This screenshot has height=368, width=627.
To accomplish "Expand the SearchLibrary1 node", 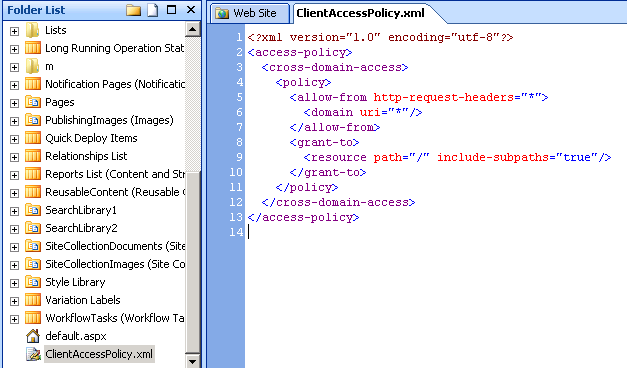I will 14,211.
